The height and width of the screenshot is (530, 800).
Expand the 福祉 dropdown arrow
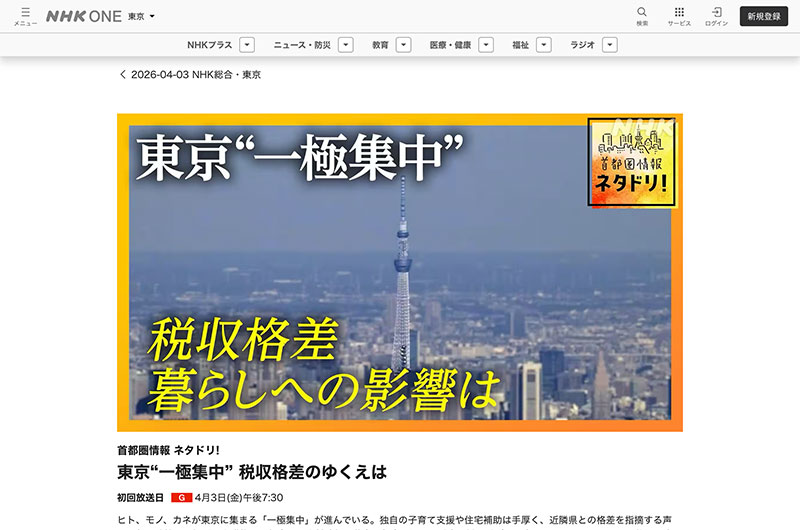click(544, 45)
